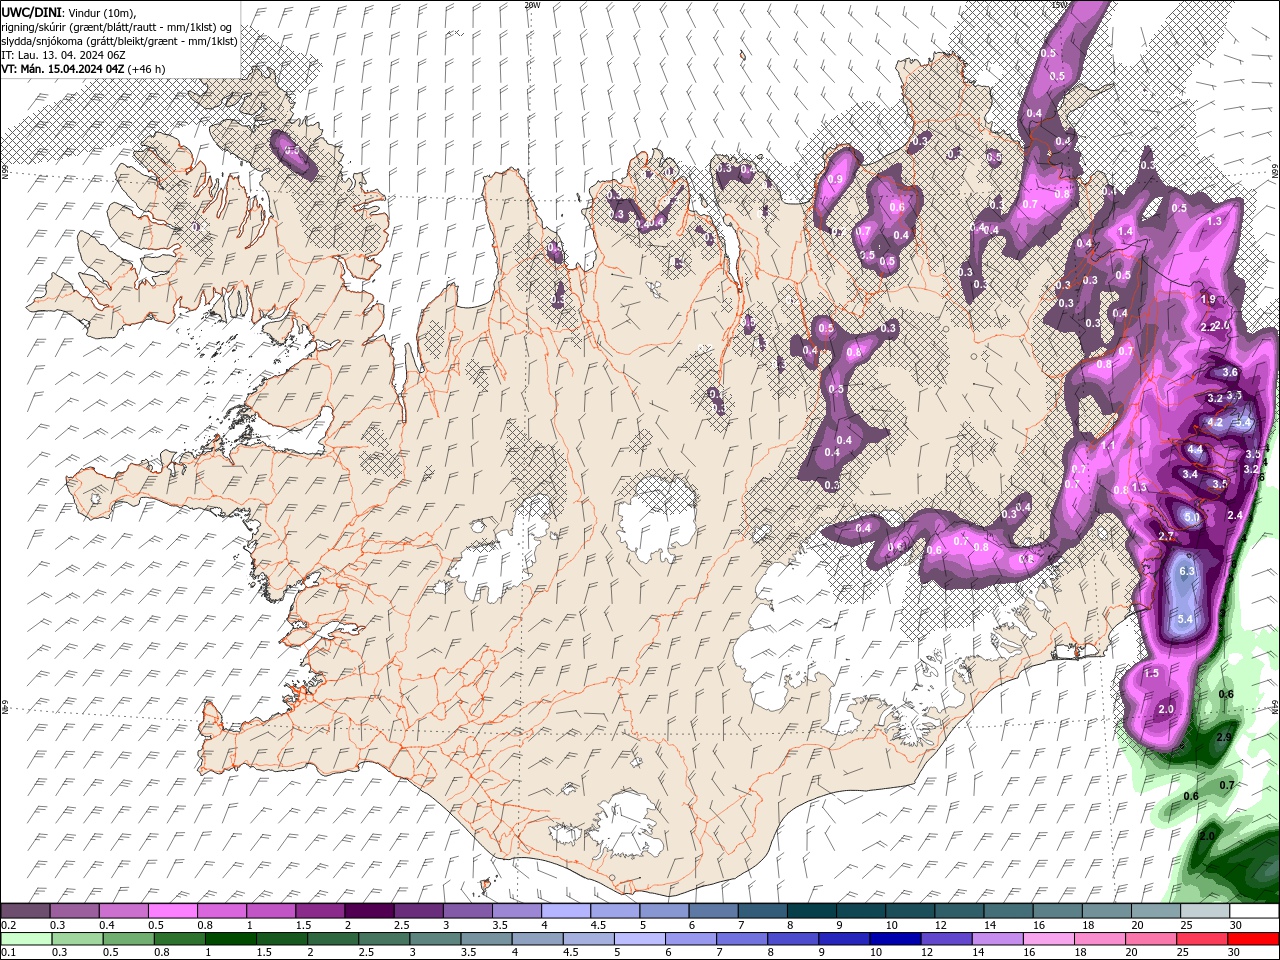
Task: Click the light lavender 4 swatch in the upper scale
Action: click(x=566, y=911)
